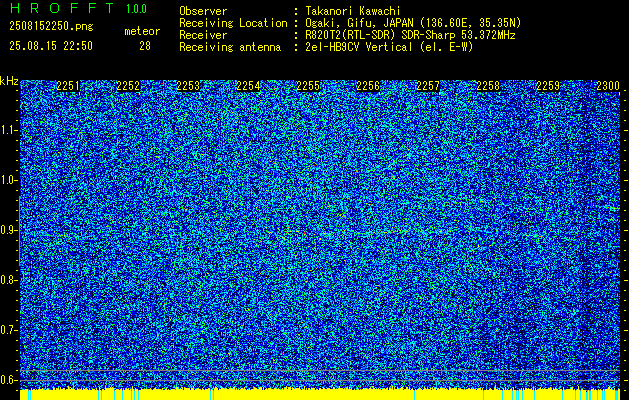Select the R820T2(RTL-SDR) SDR-Sharp 53.372MHz value
Viewport: 629px width, 400px height.
pos(410,35)
